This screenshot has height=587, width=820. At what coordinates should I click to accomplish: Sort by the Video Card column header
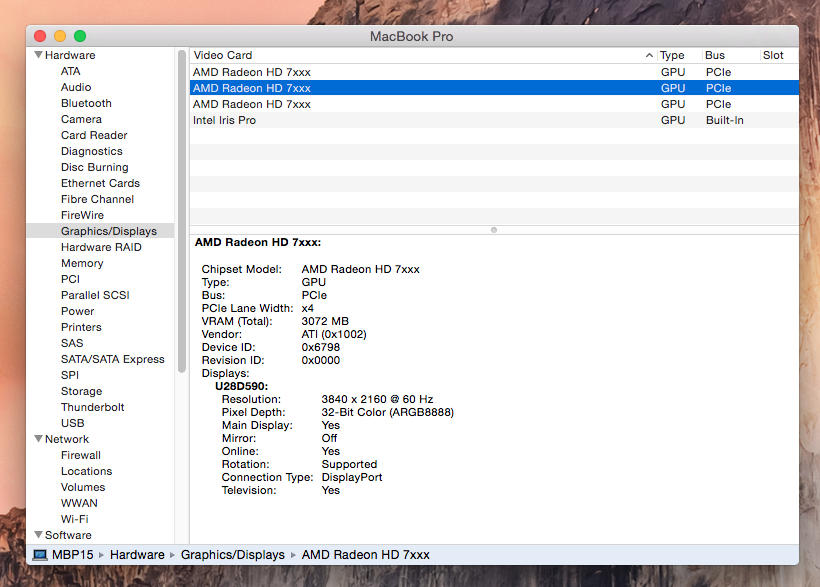coord(423,55)
